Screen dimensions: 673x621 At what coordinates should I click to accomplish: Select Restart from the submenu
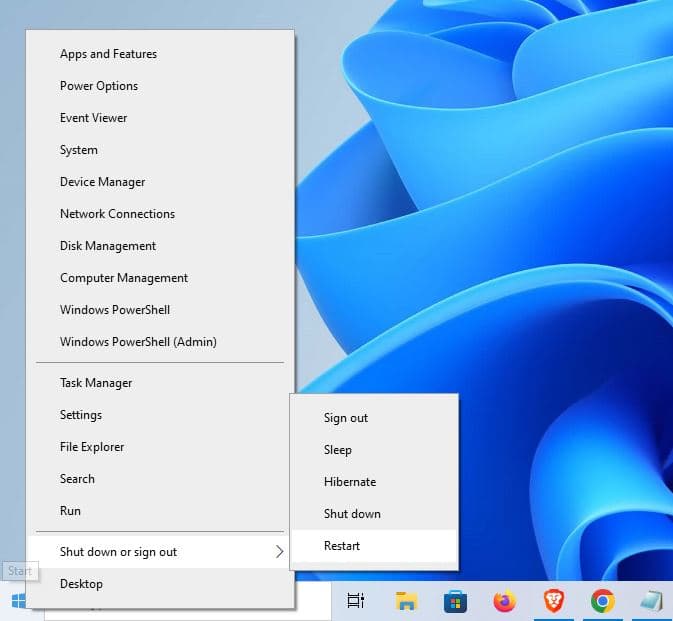coord(342,546)
